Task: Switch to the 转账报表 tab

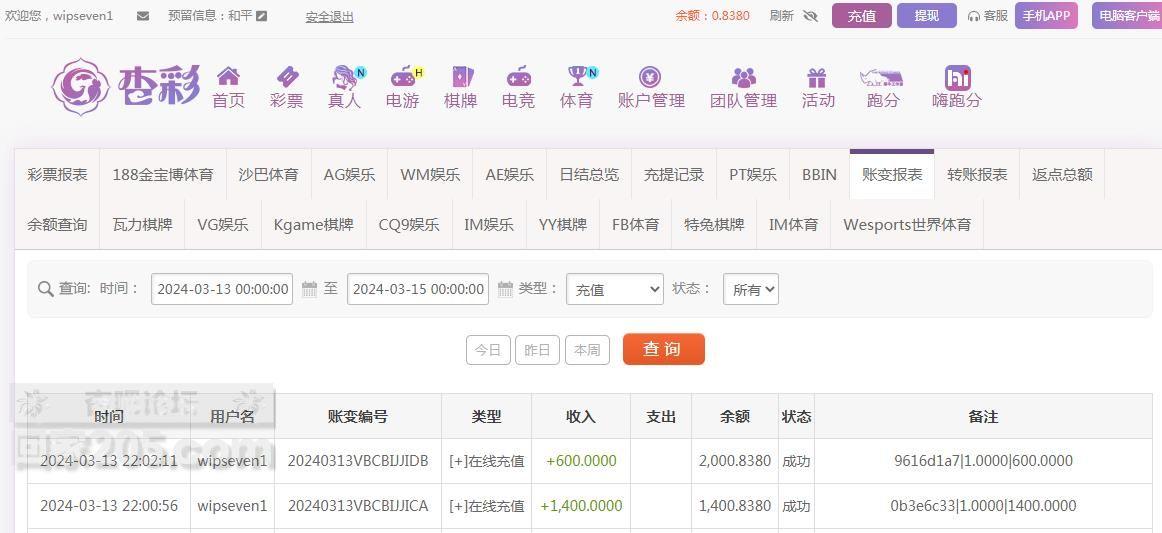Action: [976, 174]
